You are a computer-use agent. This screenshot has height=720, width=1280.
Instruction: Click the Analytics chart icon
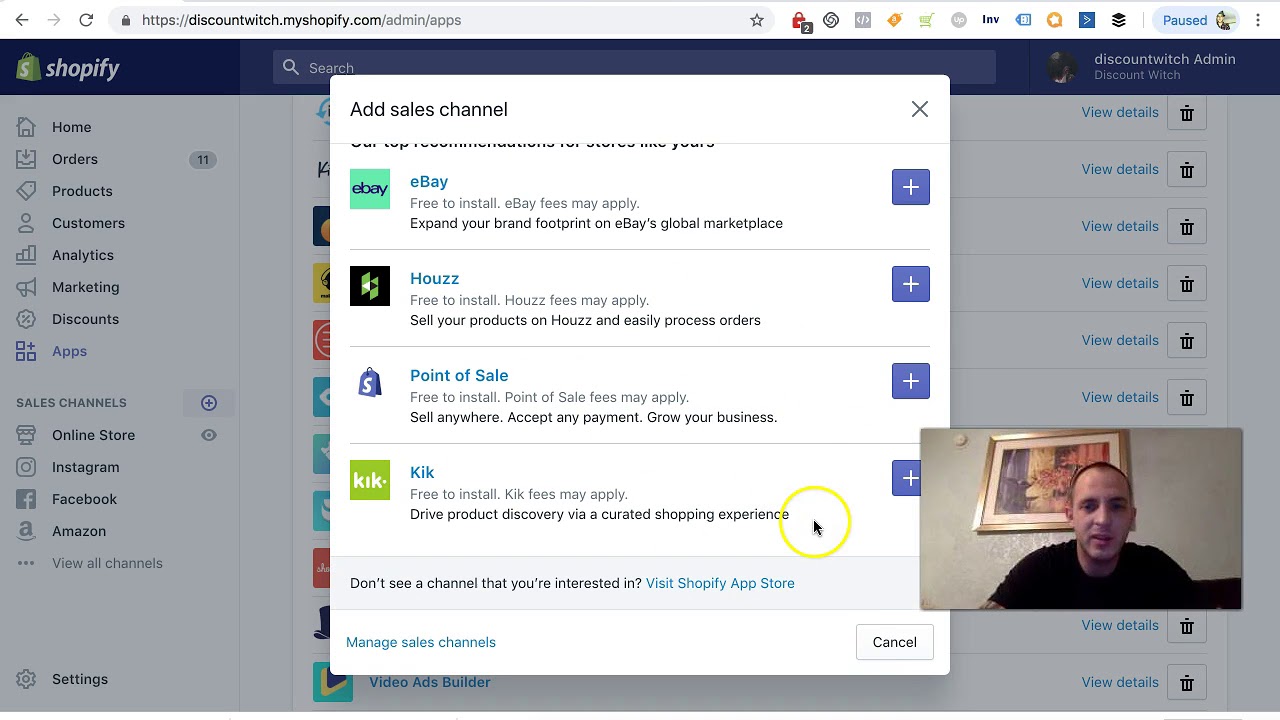click(x=26, y=255)
